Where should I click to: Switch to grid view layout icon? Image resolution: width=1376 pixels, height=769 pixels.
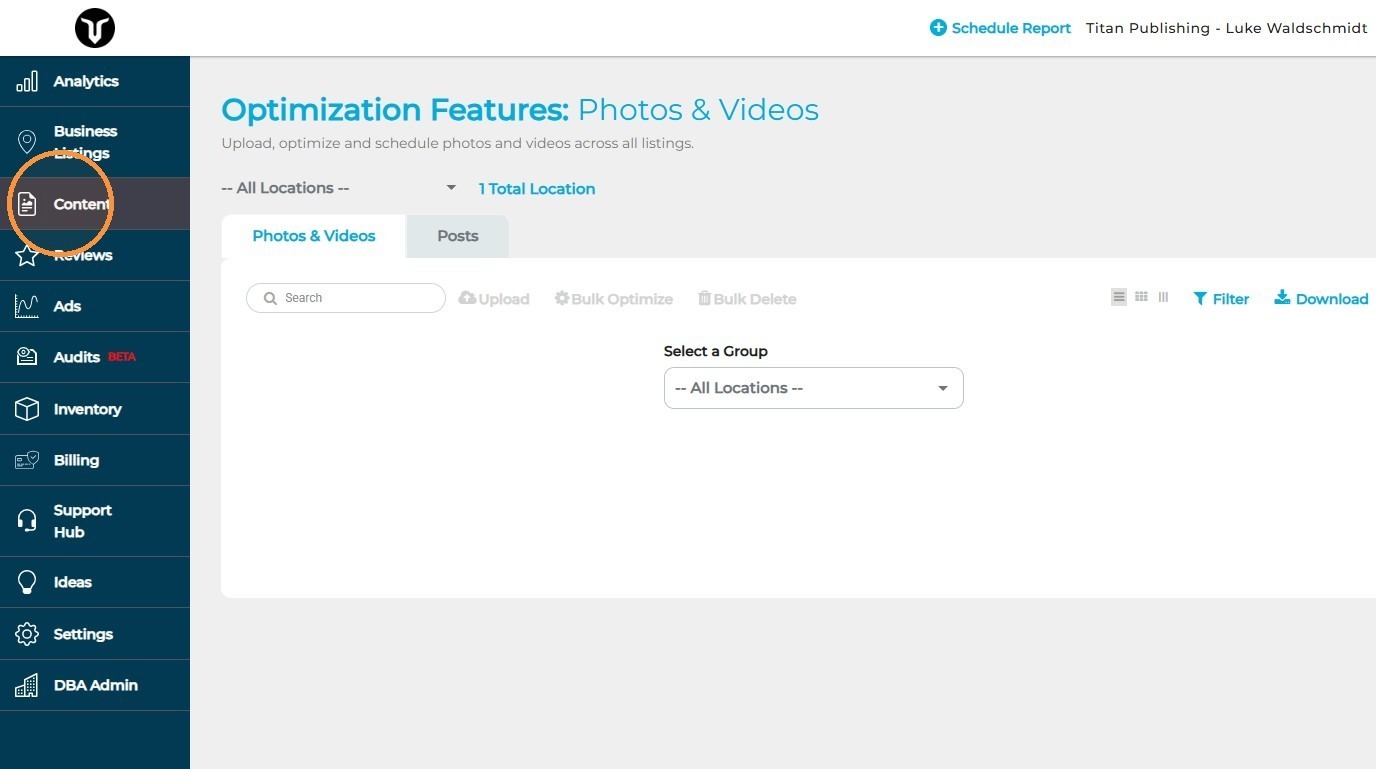pos(1141,297)
